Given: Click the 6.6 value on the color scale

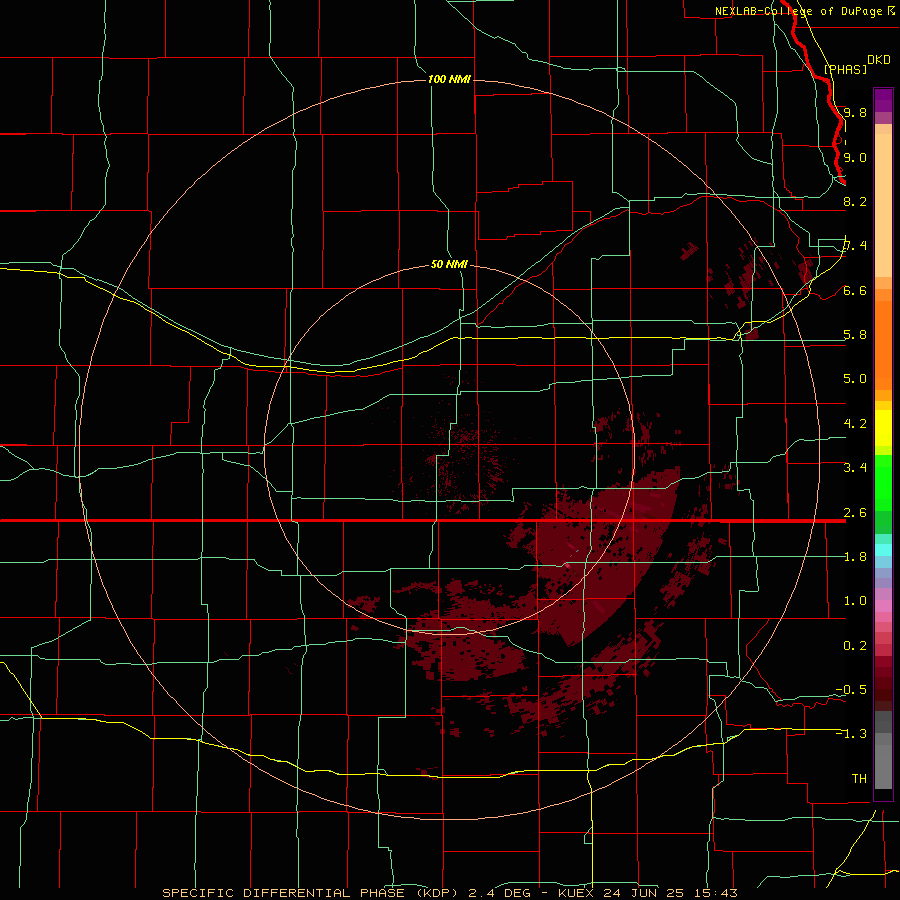Looking at the screenshot, I should pyautogui.click(x=855, y=290).
